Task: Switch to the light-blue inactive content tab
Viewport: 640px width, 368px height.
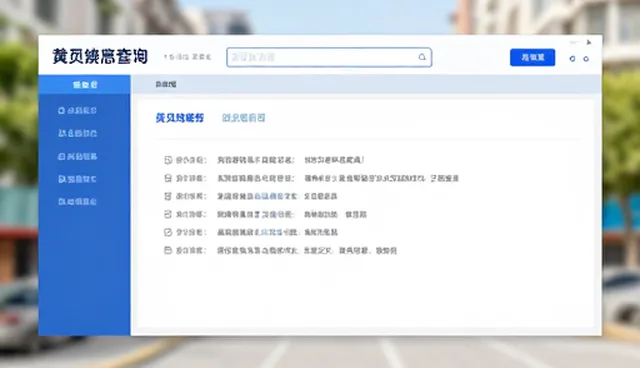Action: pos(244,118)
